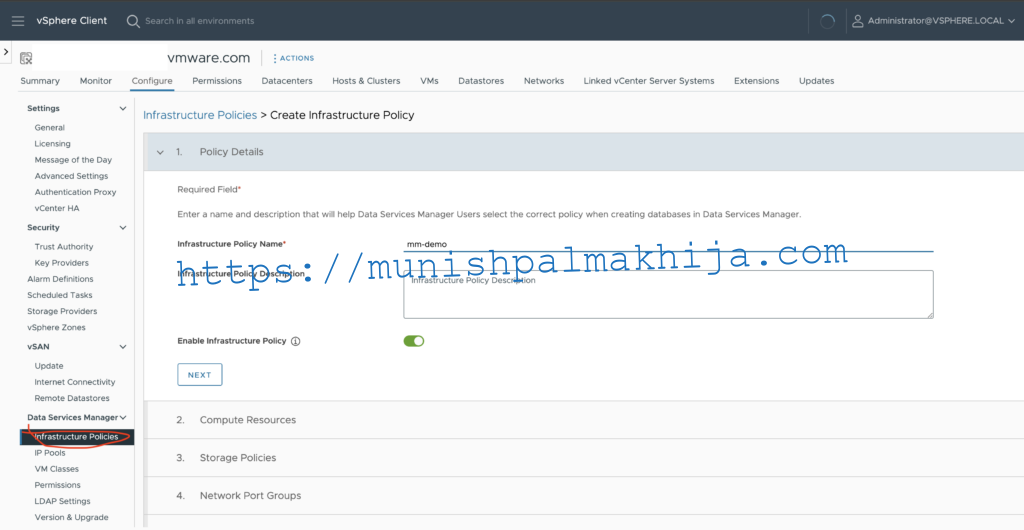Open Licensing settings
The image size is (1024, 530).
pos(52,144)
